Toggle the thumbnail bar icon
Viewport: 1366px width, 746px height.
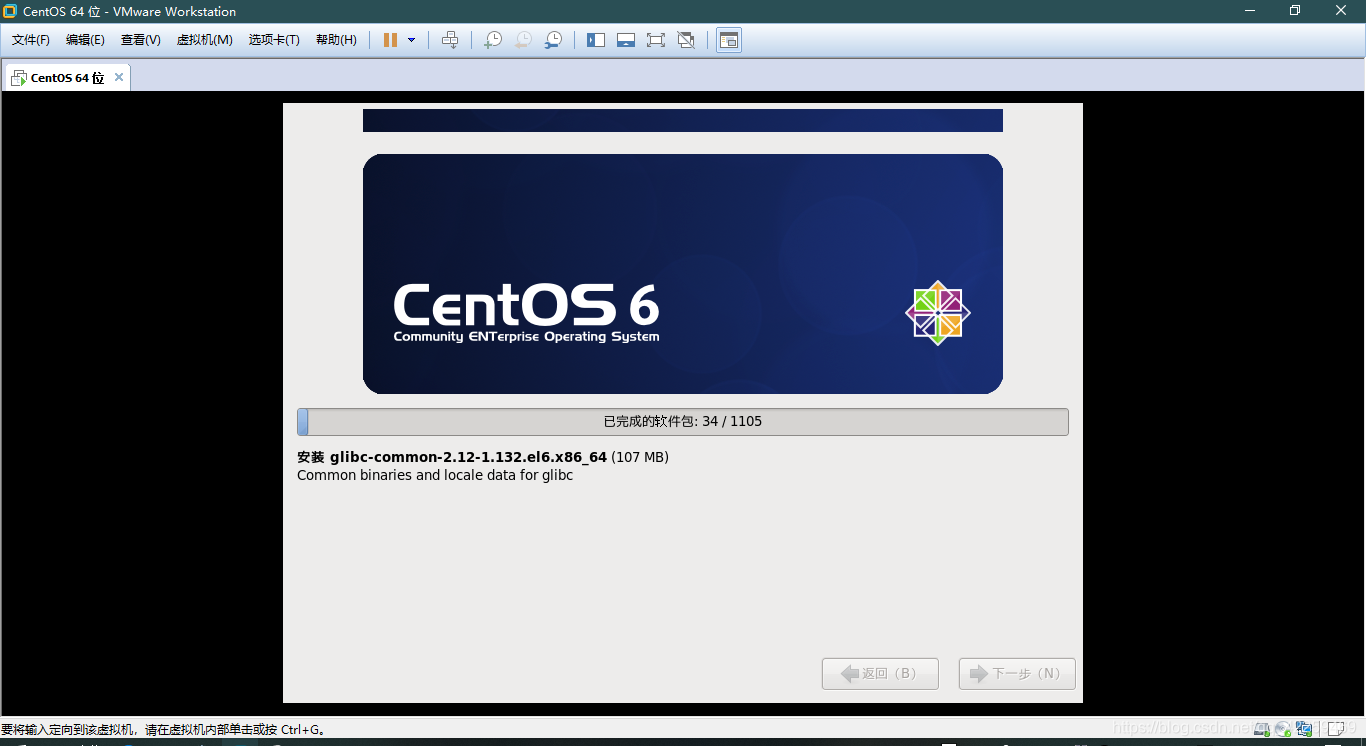(626, 40)
